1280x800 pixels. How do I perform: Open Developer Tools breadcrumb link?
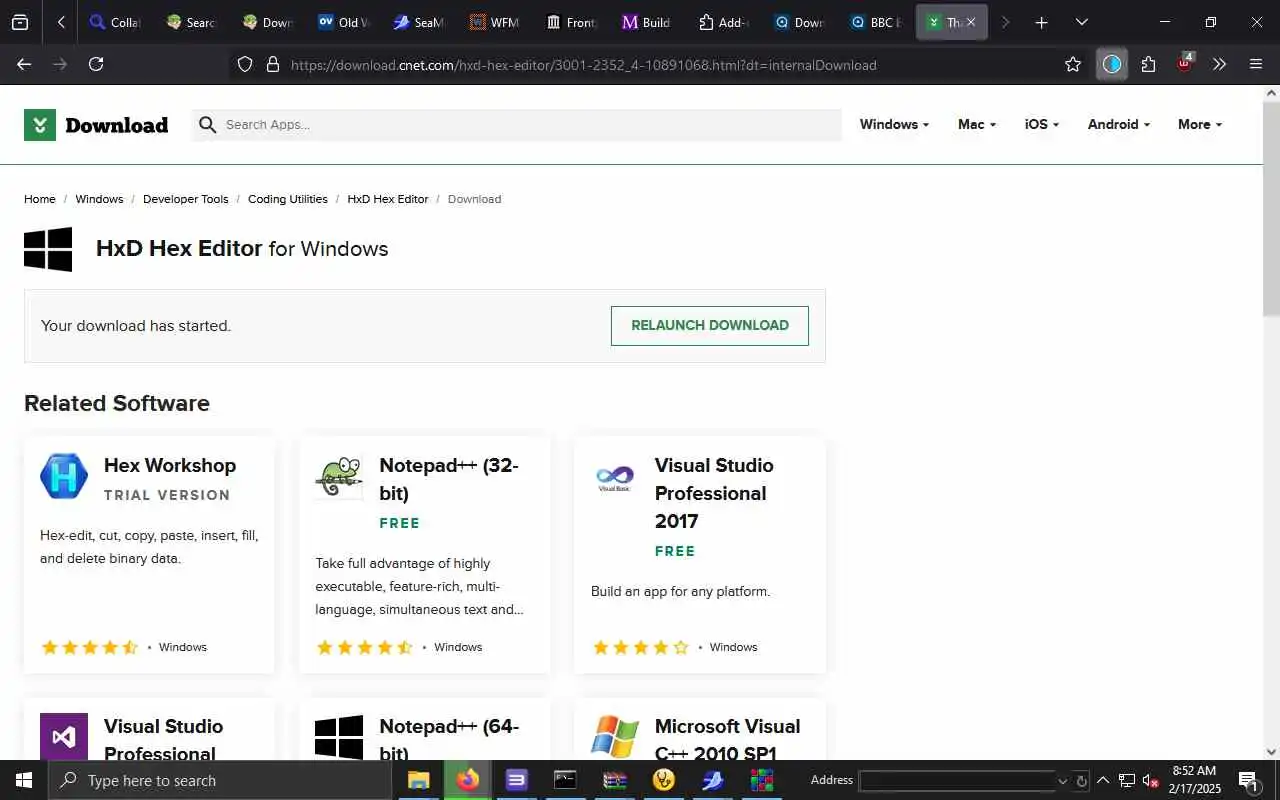[x=186, y=199]
